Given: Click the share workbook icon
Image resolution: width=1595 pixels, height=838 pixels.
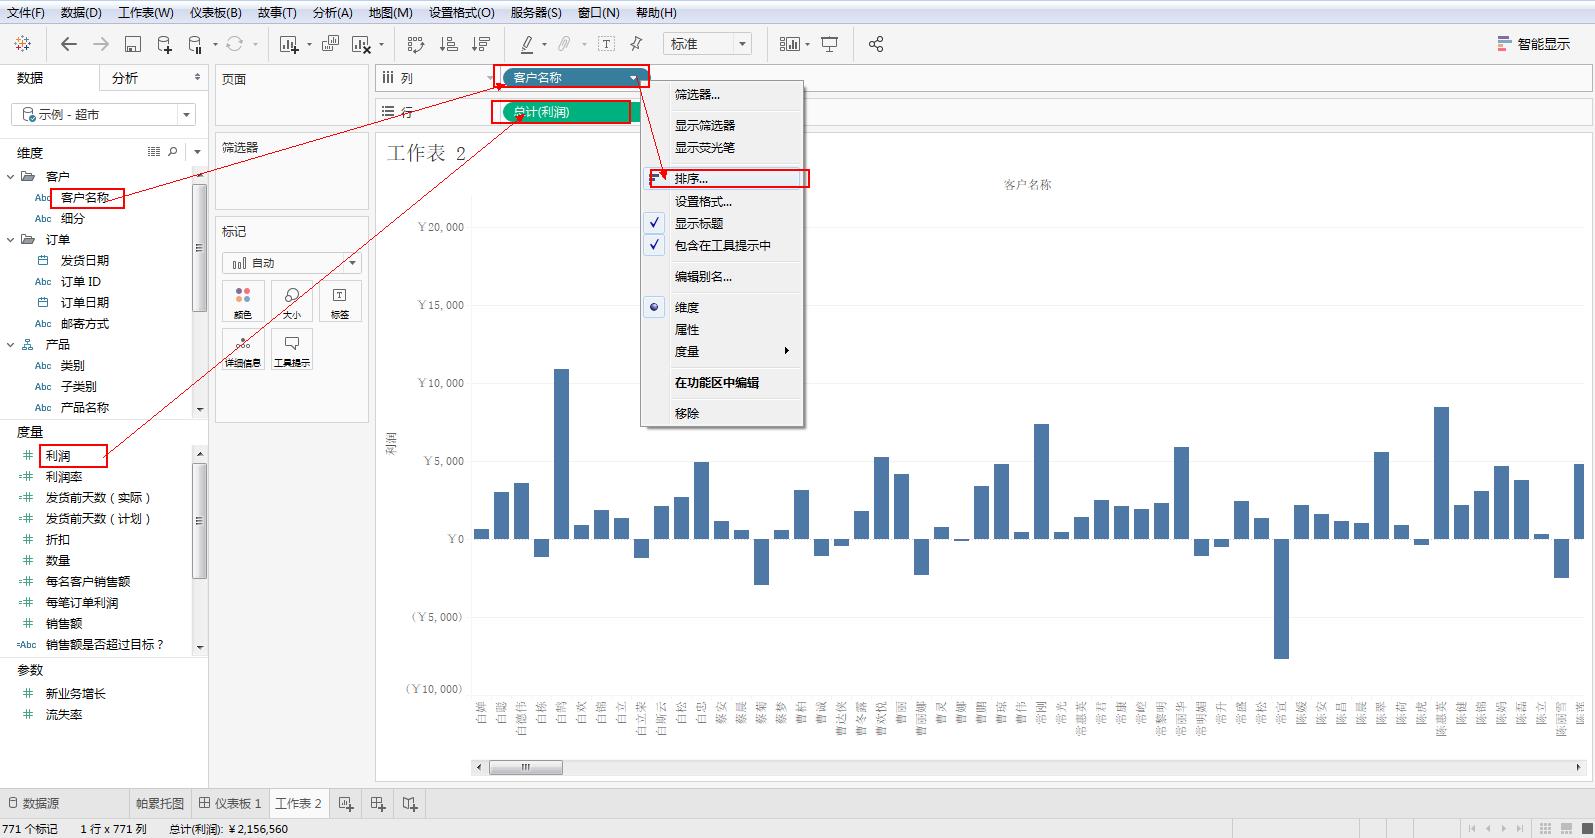Looking at the screenshot, I should coord(876,44).
